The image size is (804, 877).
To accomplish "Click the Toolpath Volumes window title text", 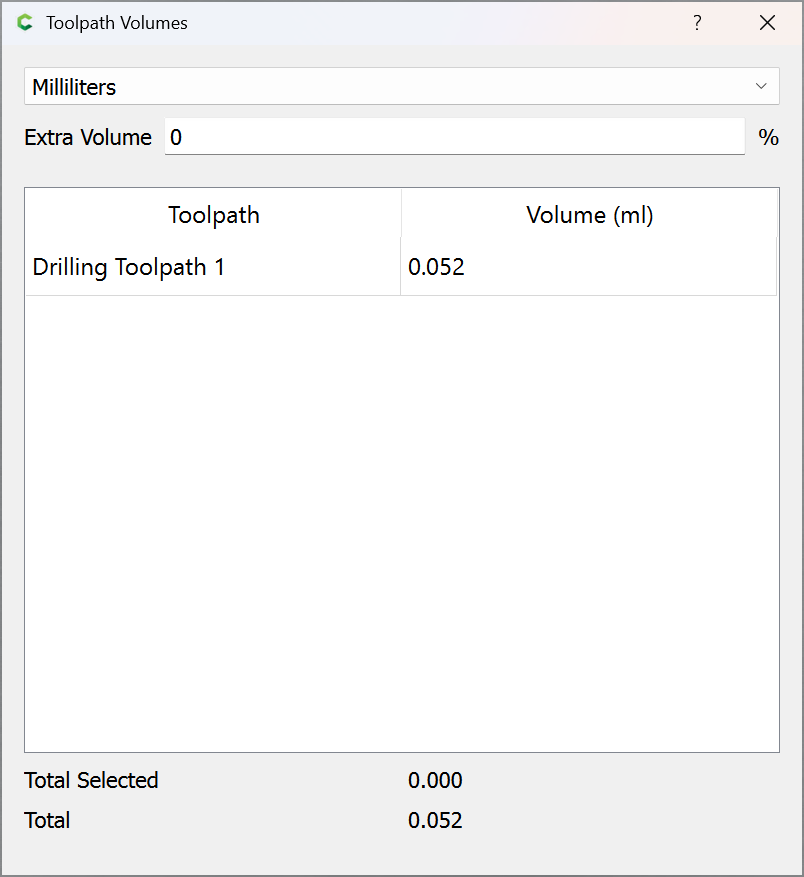I will pyautogui.click(x=117, y=23).
